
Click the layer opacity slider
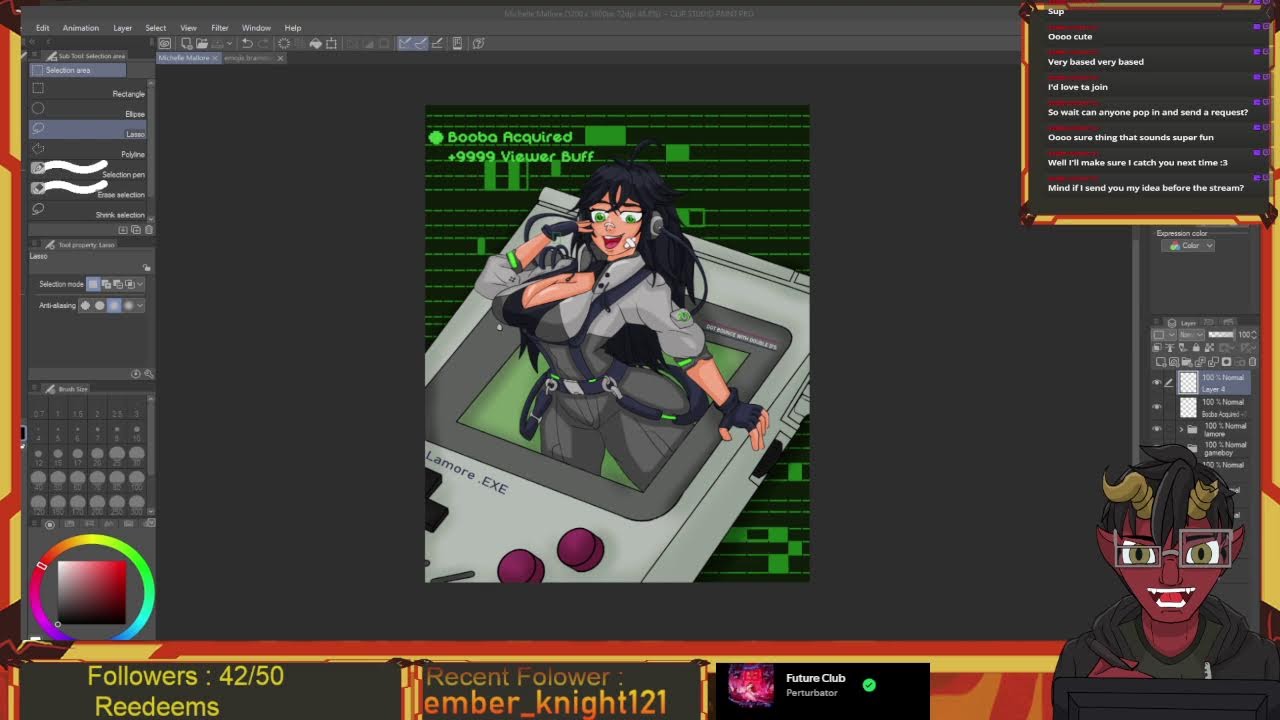pyautogui.click(x=1221, y=334)
